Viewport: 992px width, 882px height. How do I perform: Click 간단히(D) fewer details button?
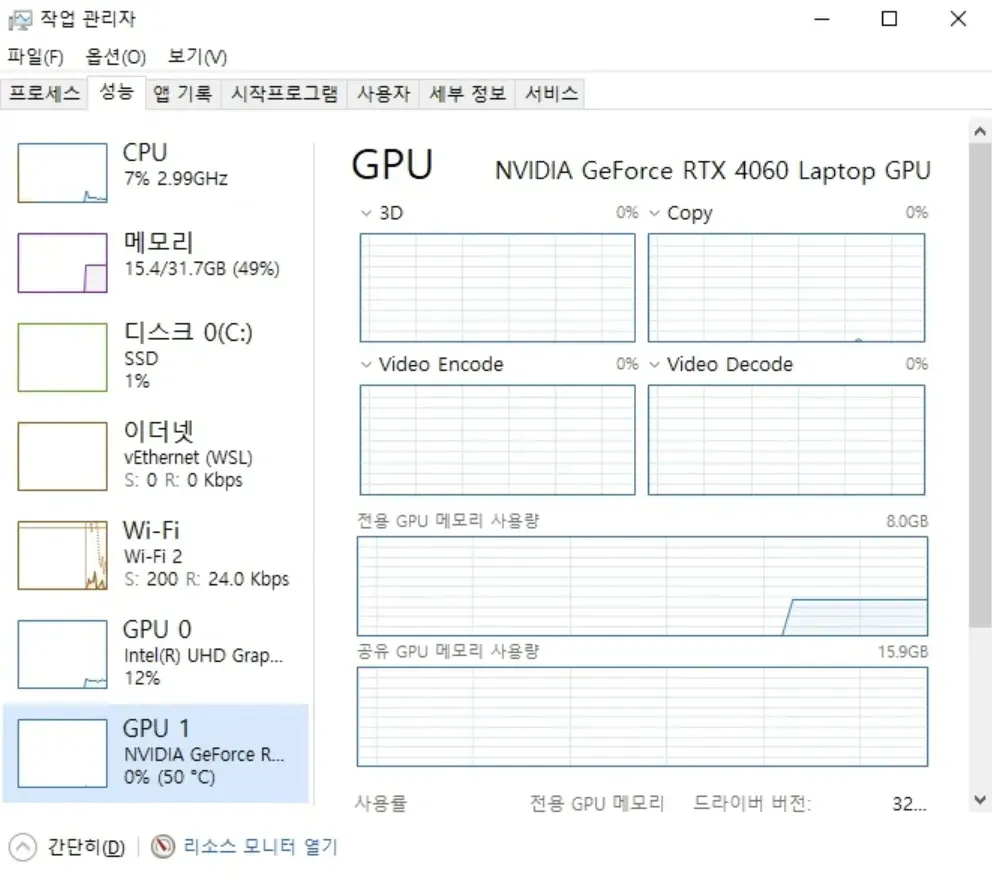(67, 847)
